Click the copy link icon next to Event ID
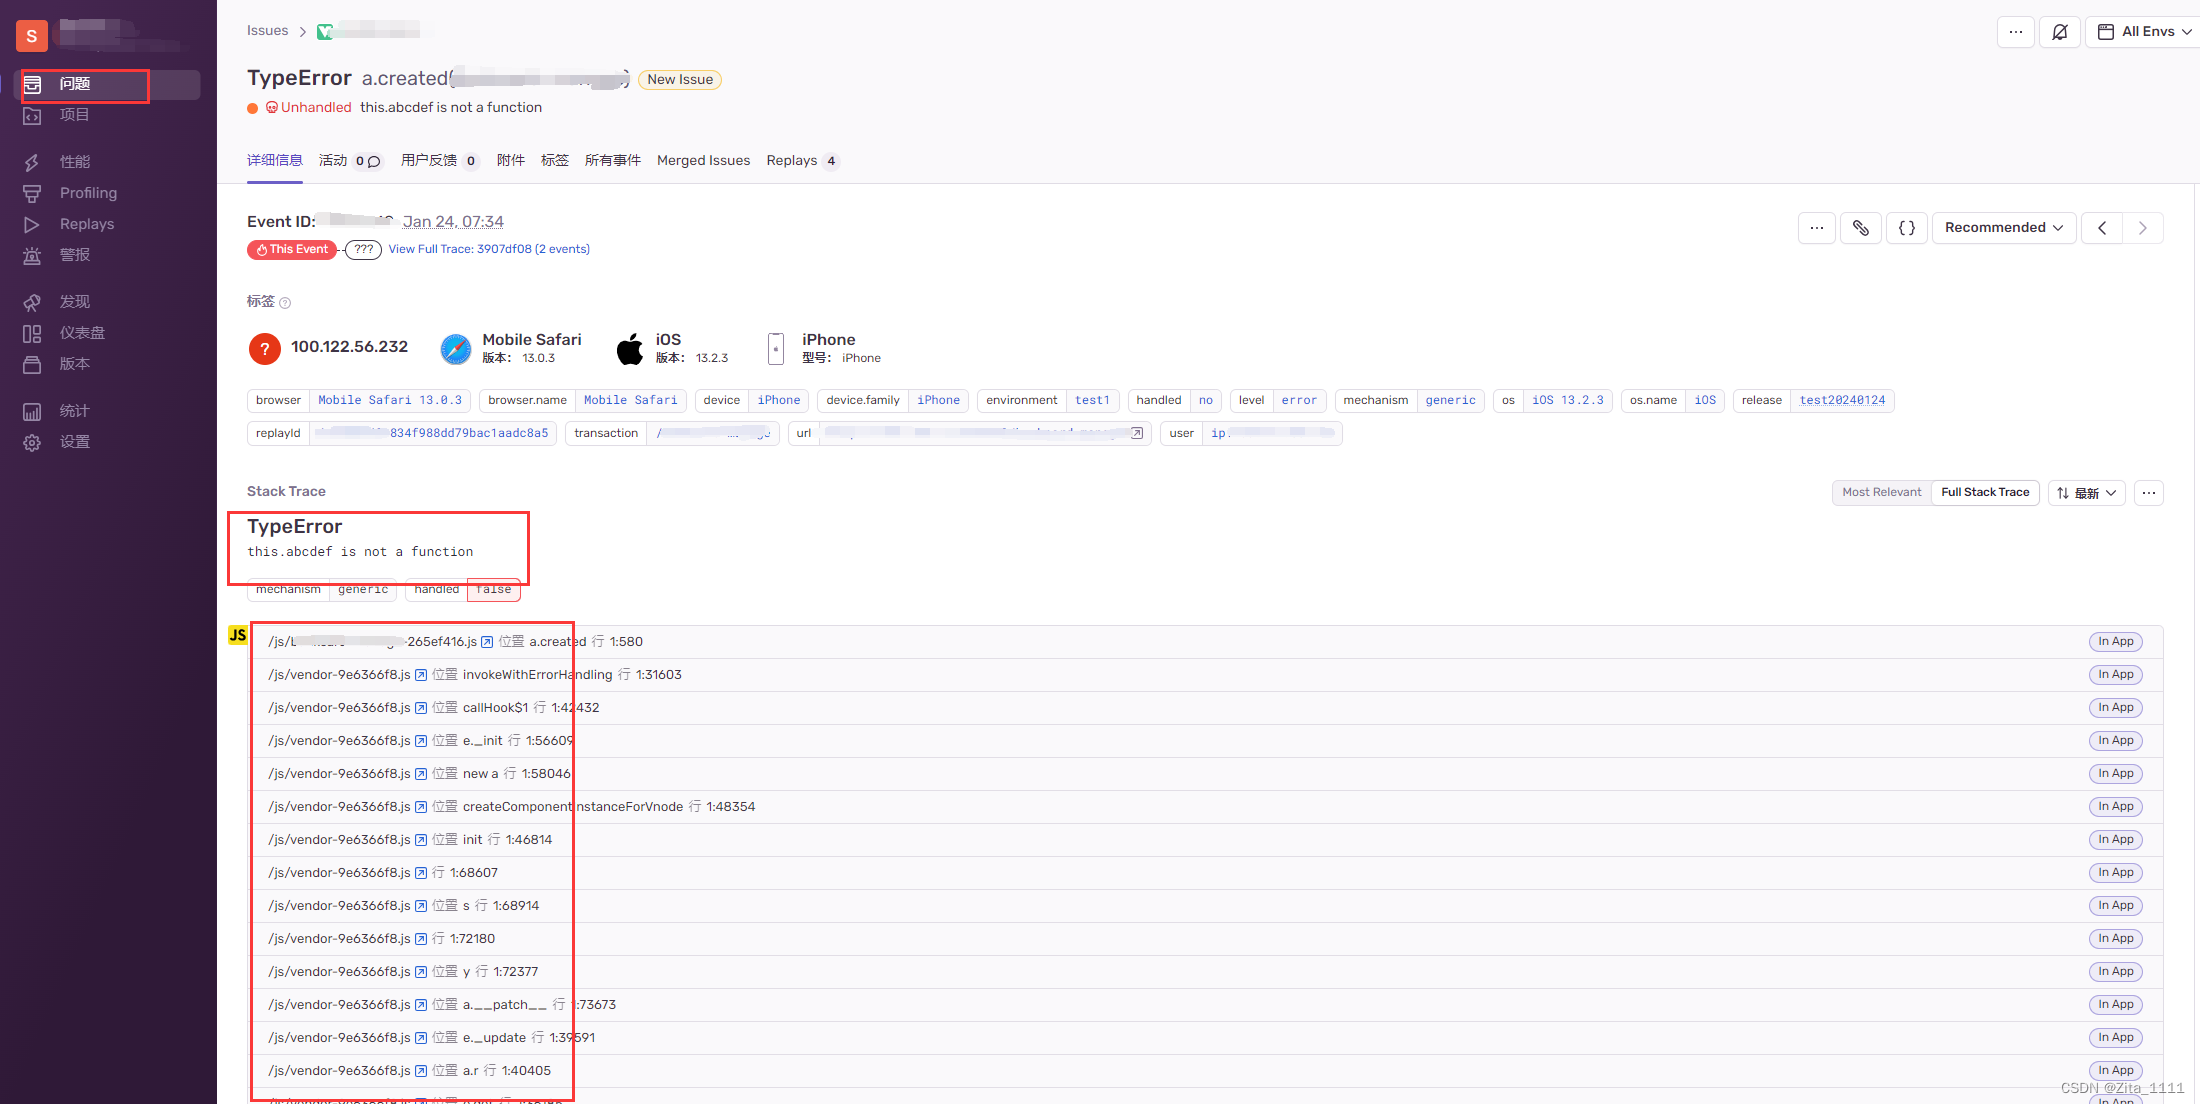 pyautogui.click(x=1861, y=227)
